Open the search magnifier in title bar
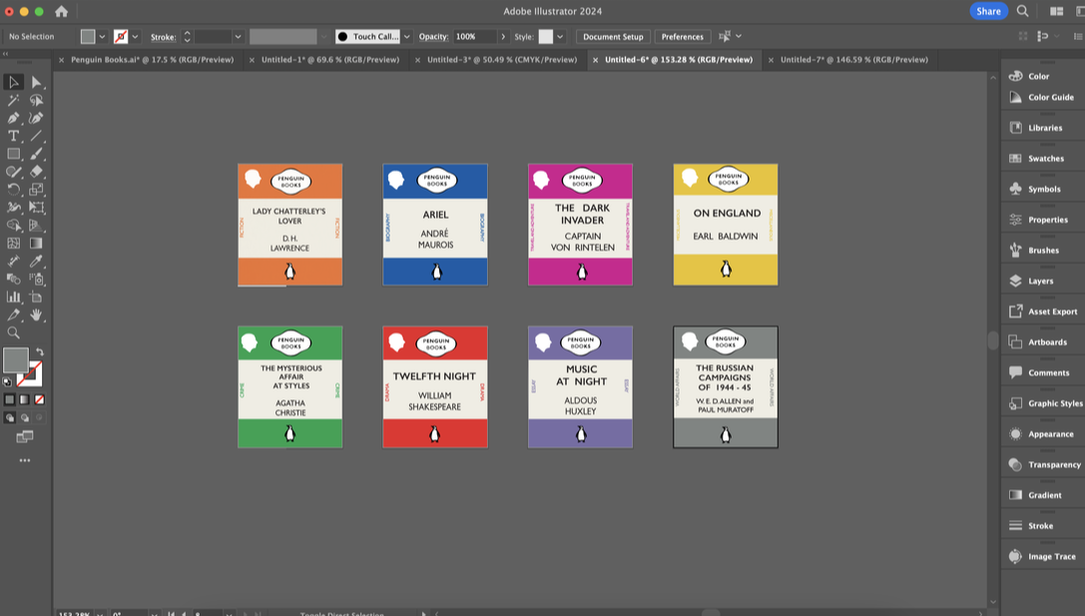Image resolution: width=1085 pixels, height=616 pixels. [1023, 11]
